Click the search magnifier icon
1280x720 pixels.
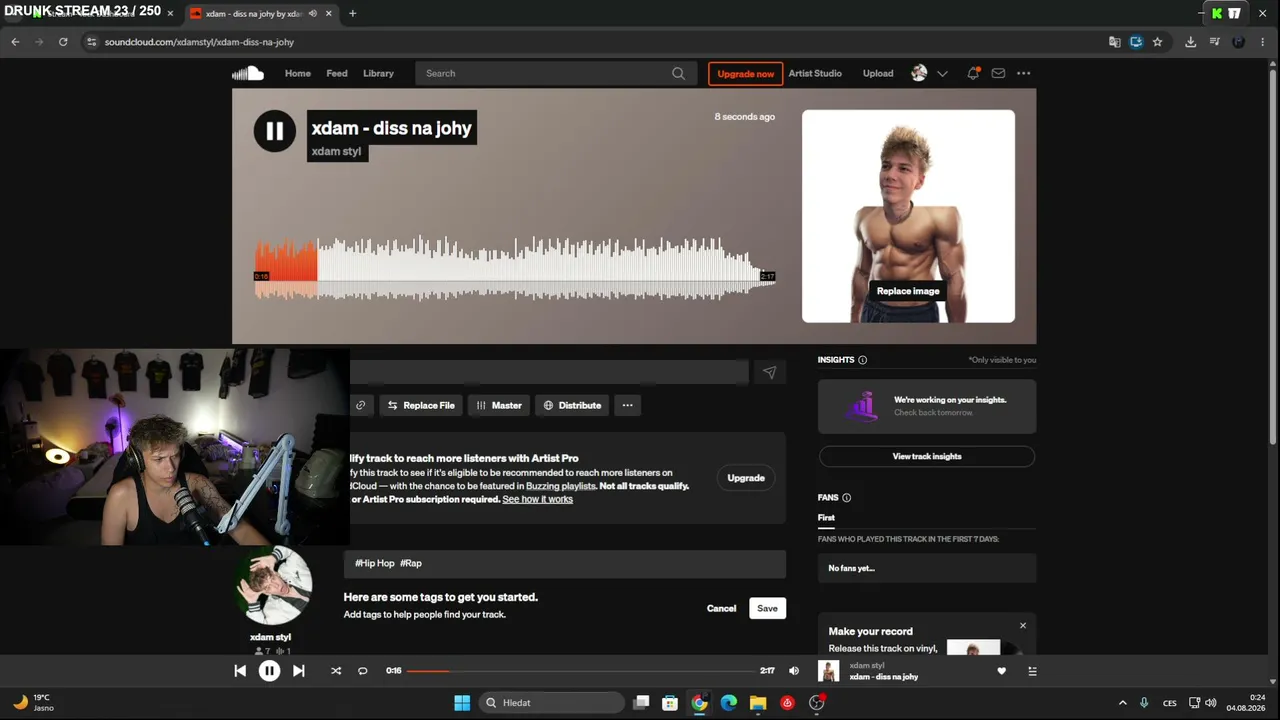pos(678,73)
